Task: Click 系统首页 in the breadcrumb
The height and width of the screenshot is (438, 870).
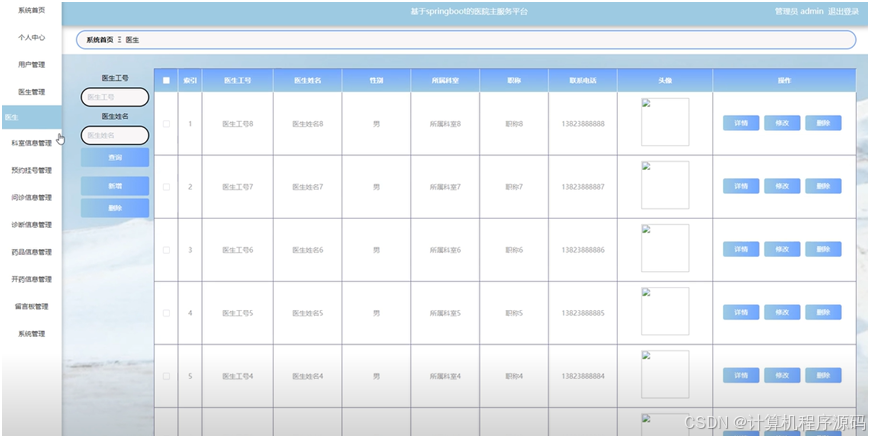Action: click(100, 40)
